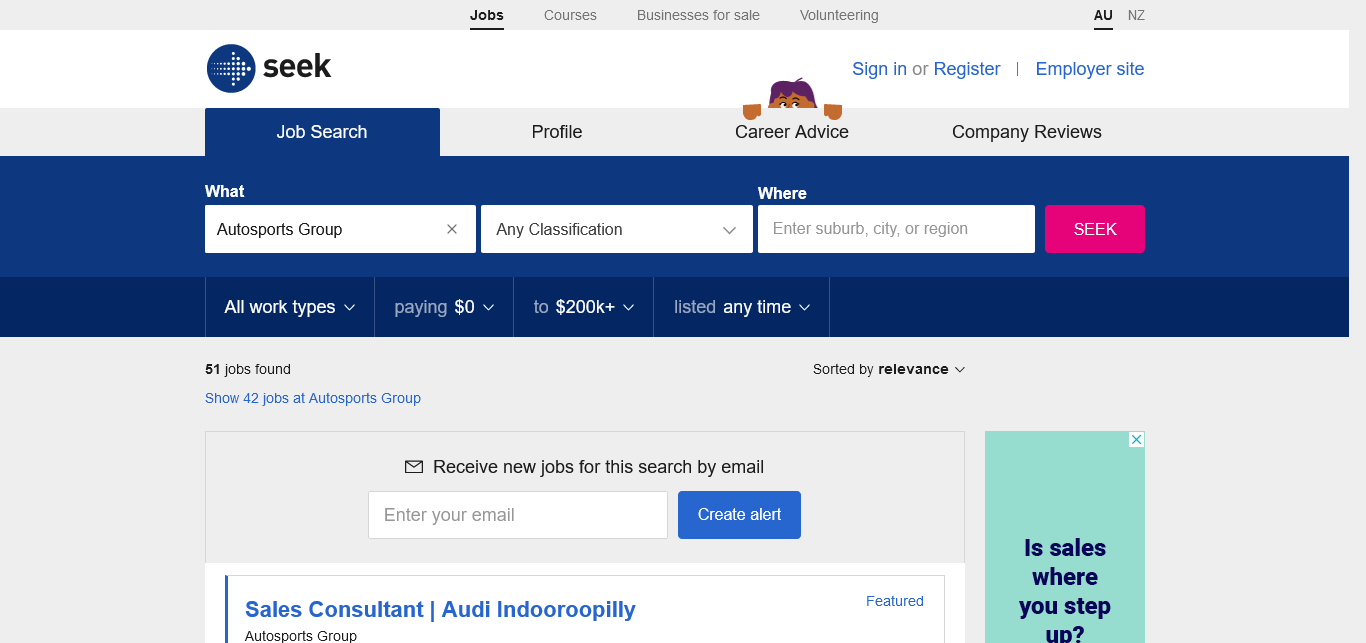Expand the listed any time filter
1366x643 pixels.
click(x=741, y=307)
